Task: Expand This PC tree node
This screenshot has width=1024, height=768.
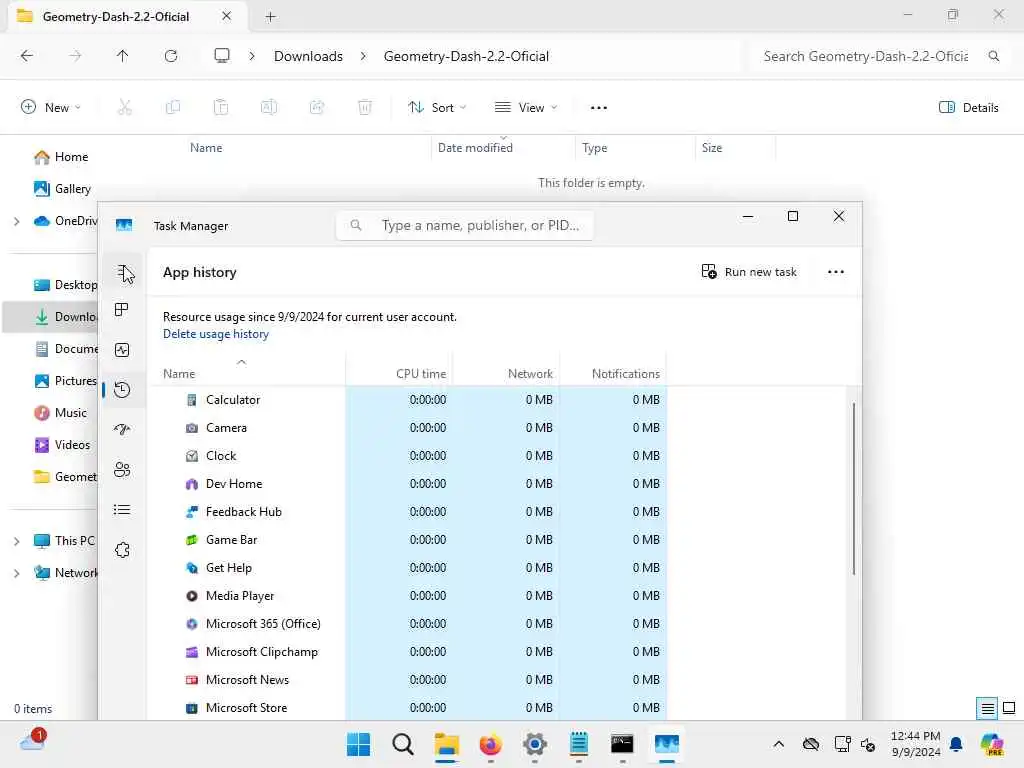Action: point(16,541)
